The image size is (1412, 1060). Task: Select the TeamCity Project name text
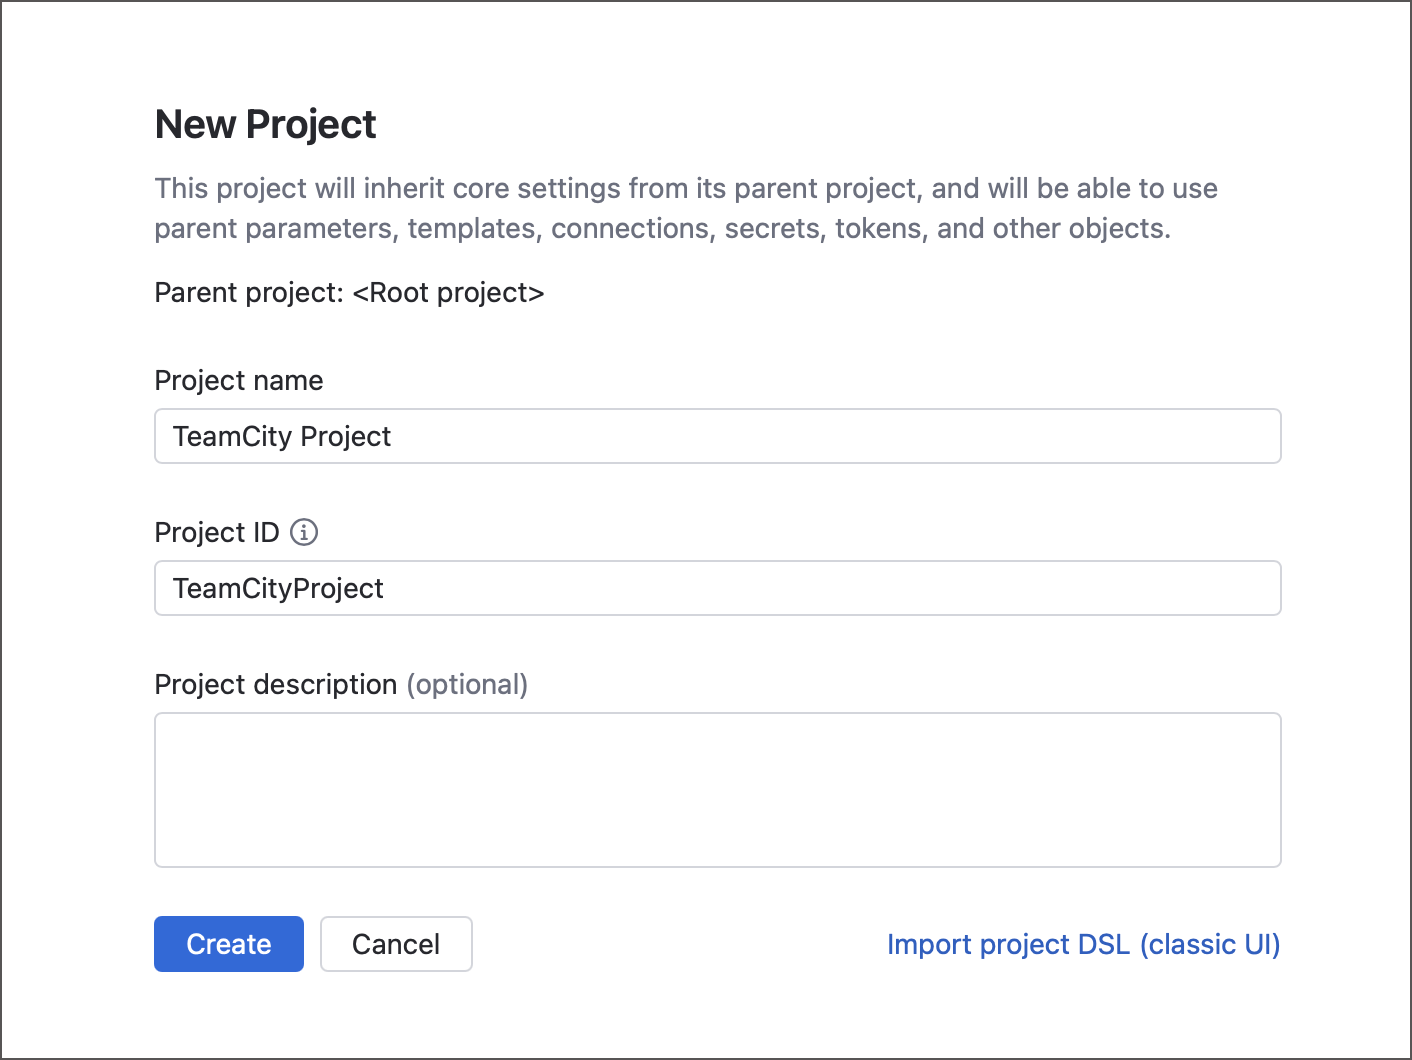click(x=282, y=436)
